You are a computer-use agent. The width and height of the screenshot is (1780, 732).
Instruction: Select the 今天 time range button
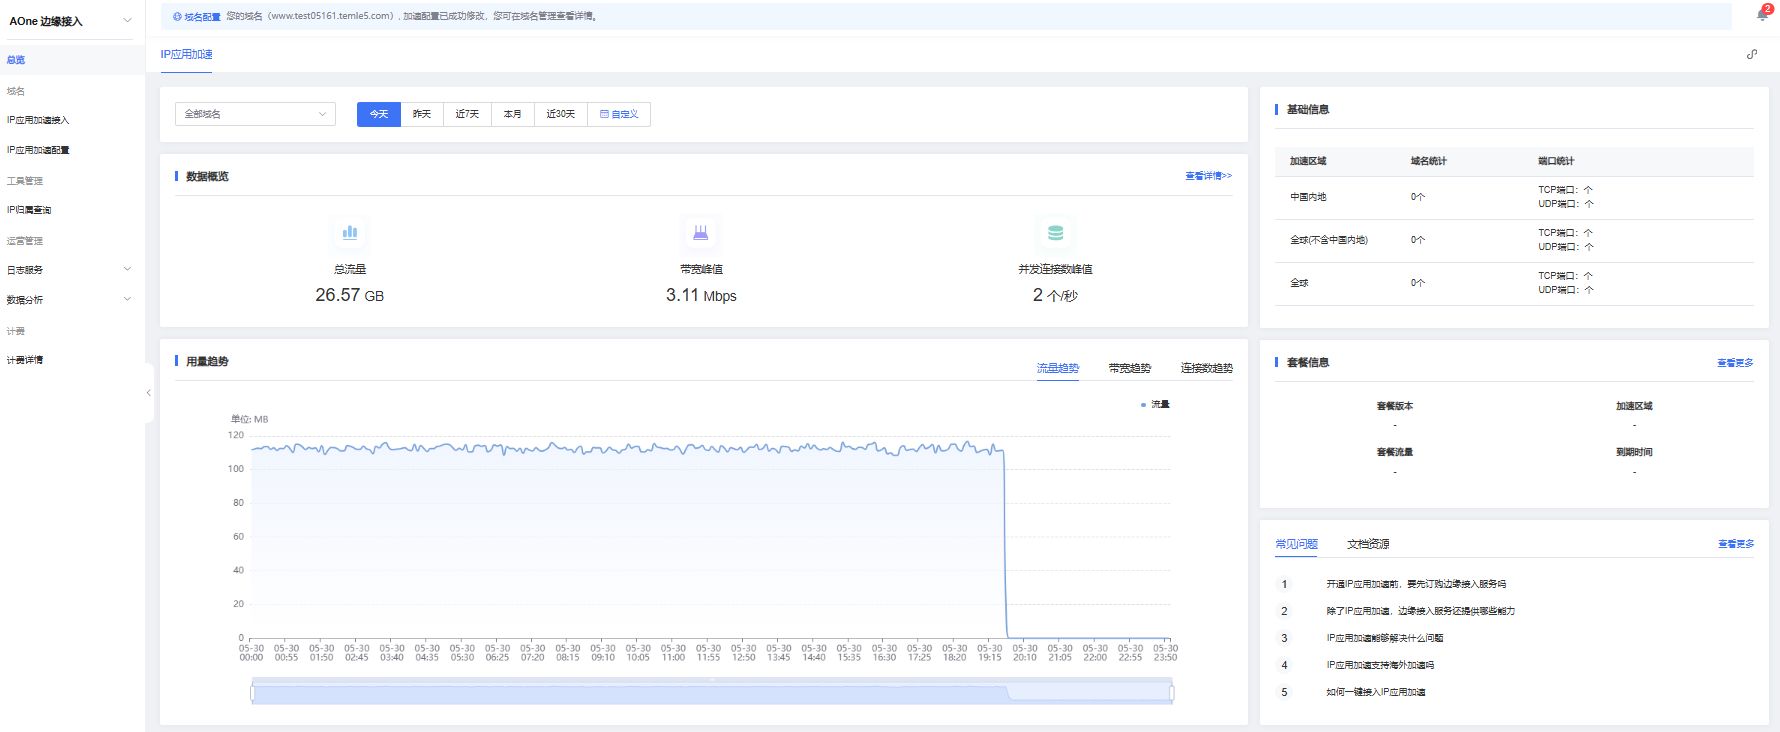[379, 114]
